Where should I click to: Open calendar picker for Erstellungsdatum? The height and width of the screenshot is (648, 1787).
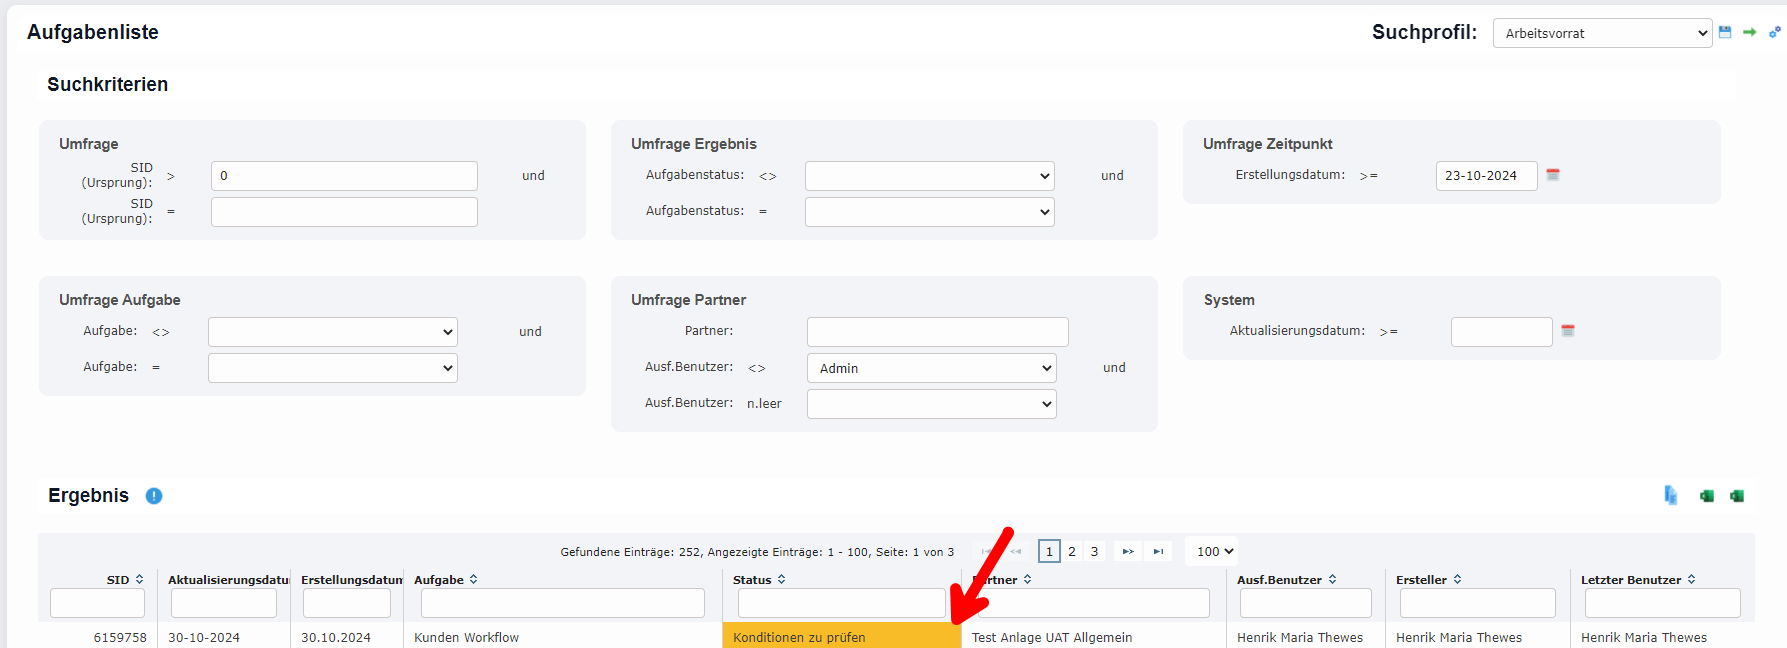tap(1553, 175)
